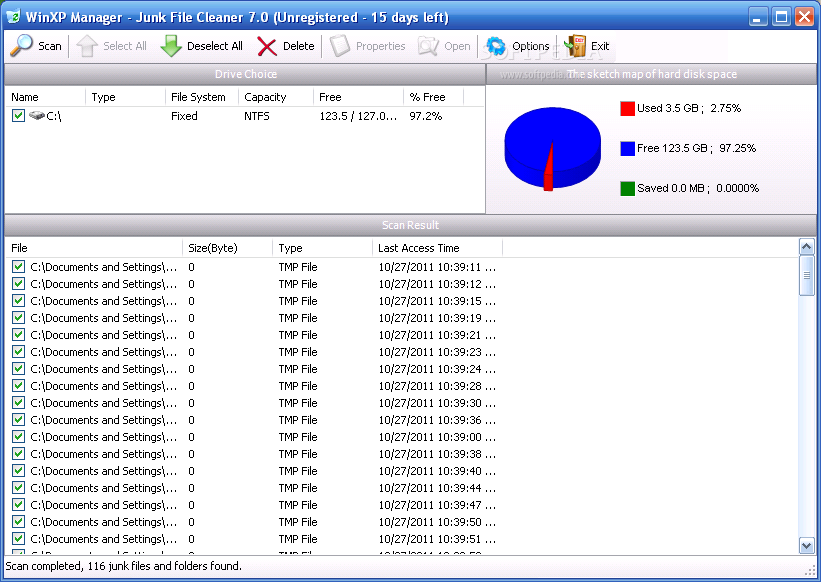Click 'Saved 0.0 MB ; 0.0000%' legend text
Screen dimensions: 821x582
click(x=698, y=188)
